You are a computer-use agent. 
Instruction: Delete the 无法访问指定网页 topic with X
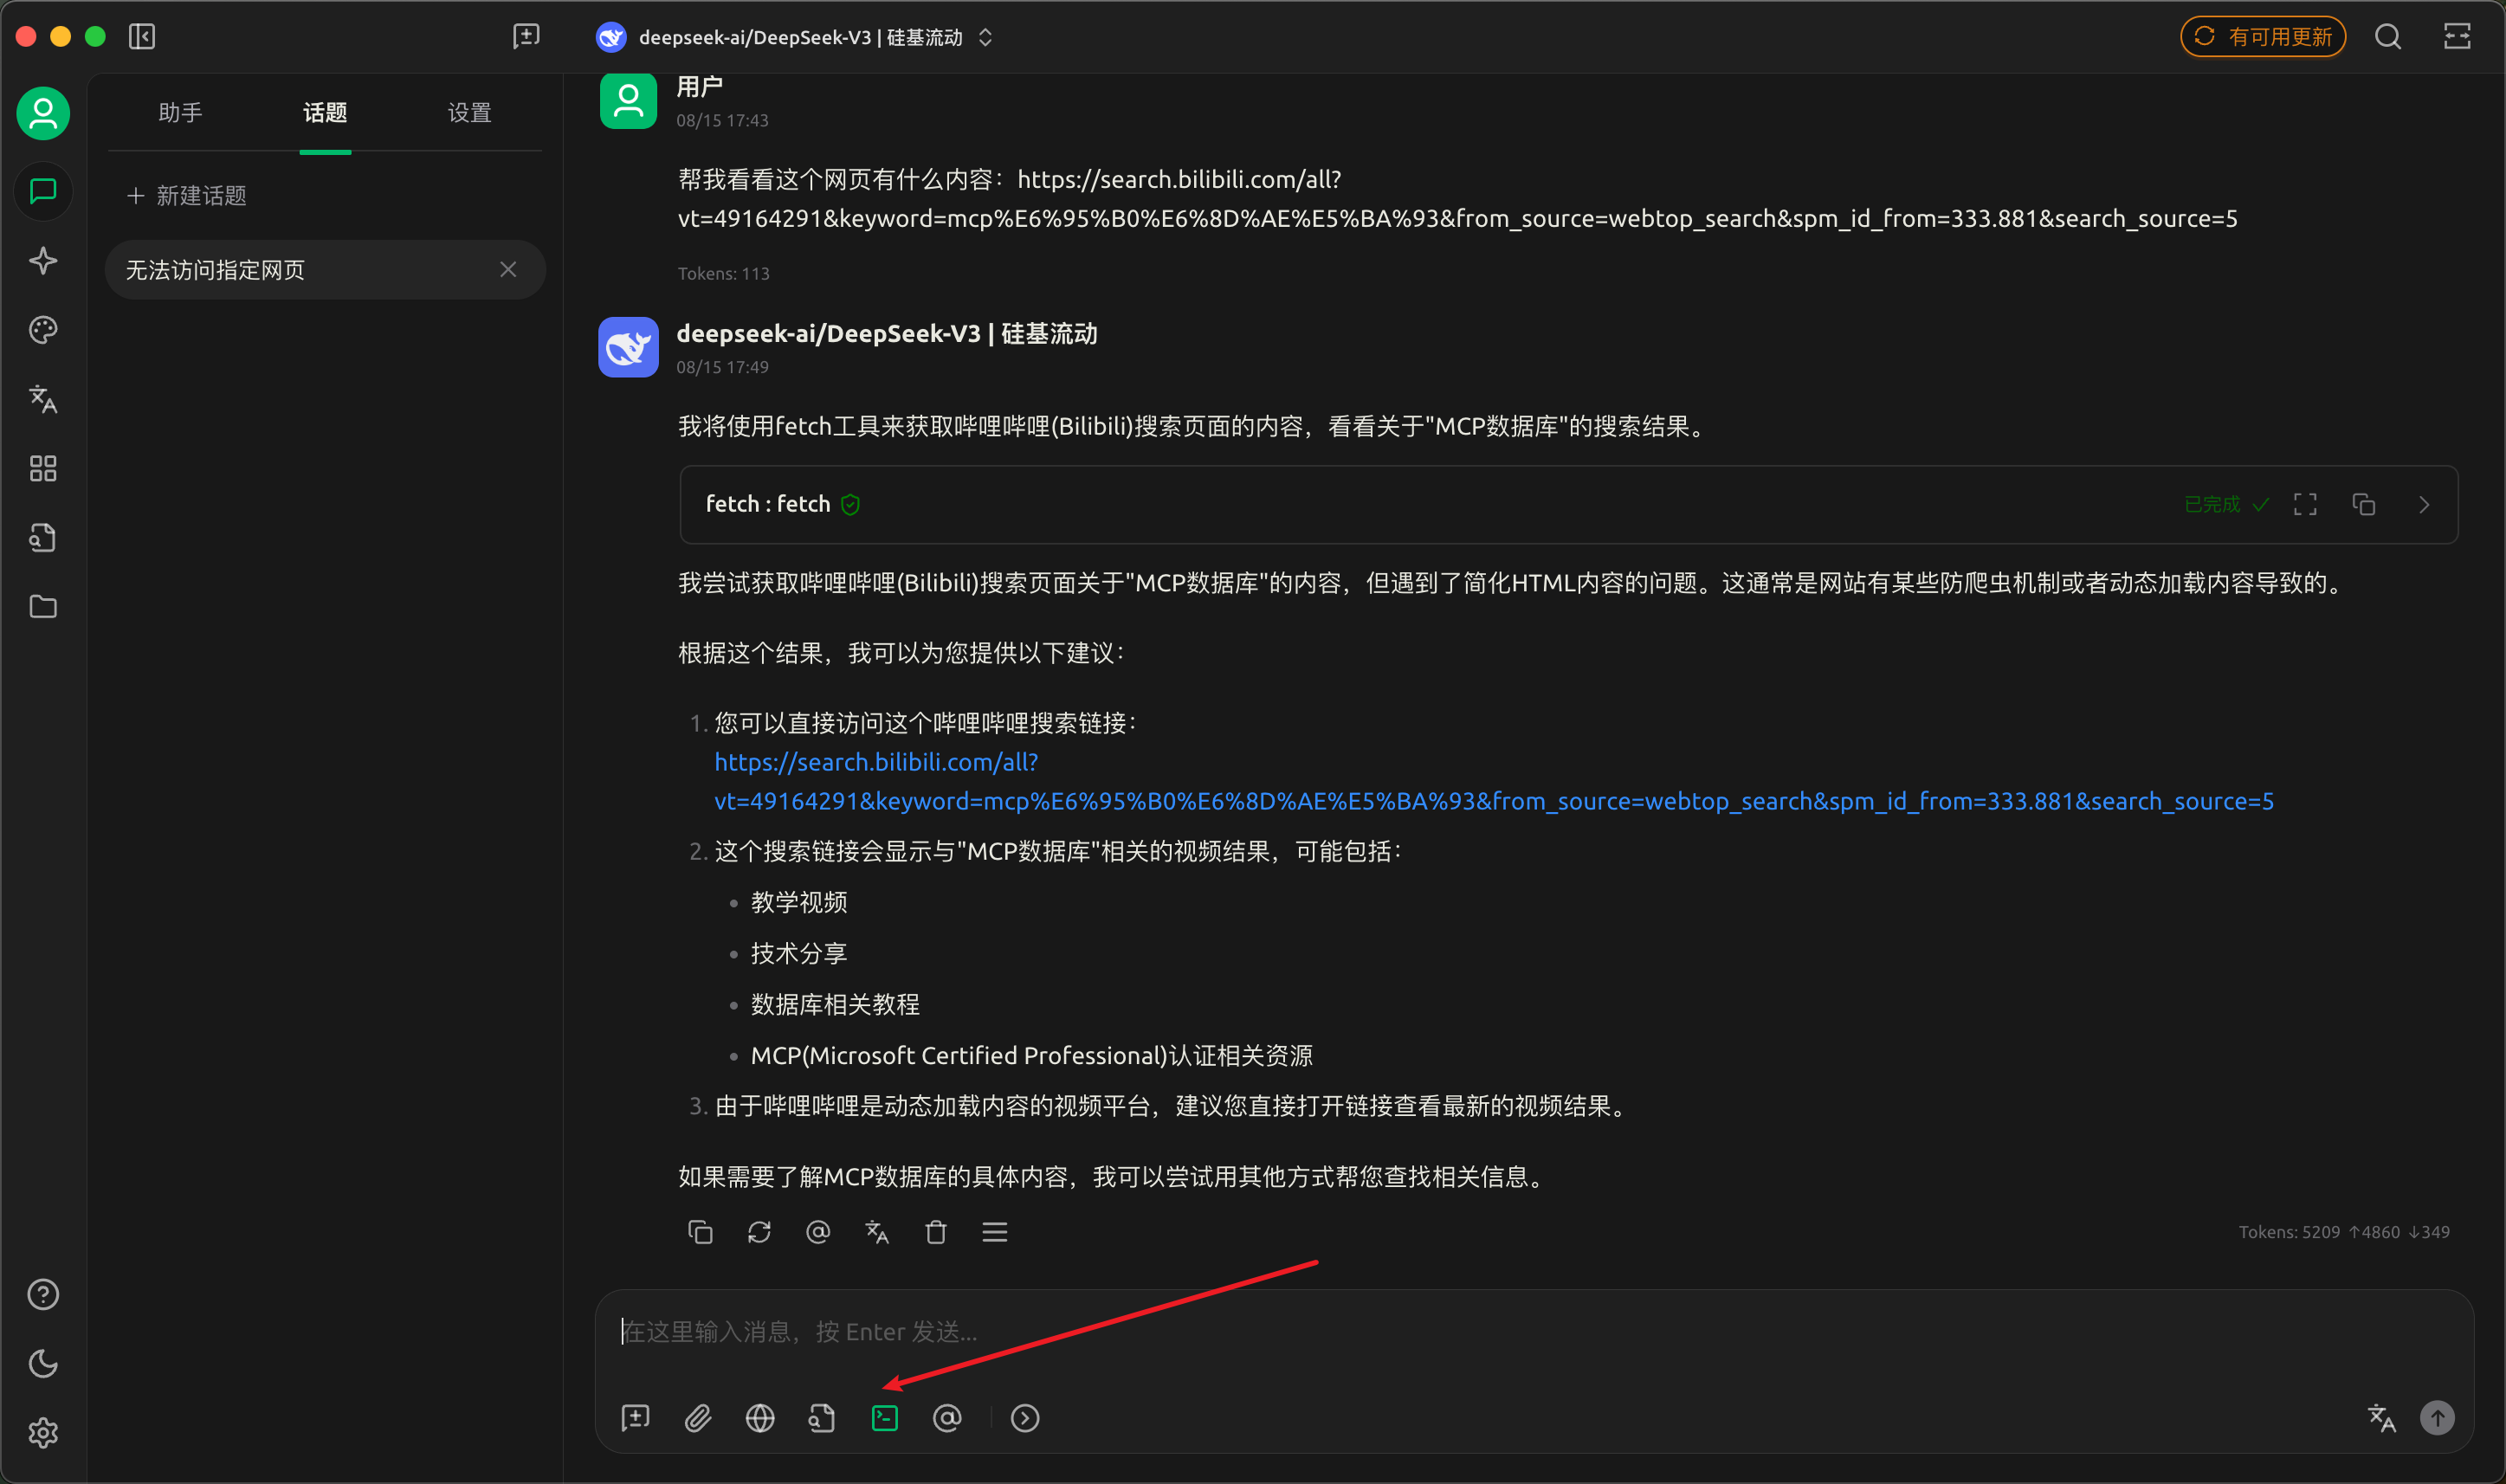coord(508,269)
